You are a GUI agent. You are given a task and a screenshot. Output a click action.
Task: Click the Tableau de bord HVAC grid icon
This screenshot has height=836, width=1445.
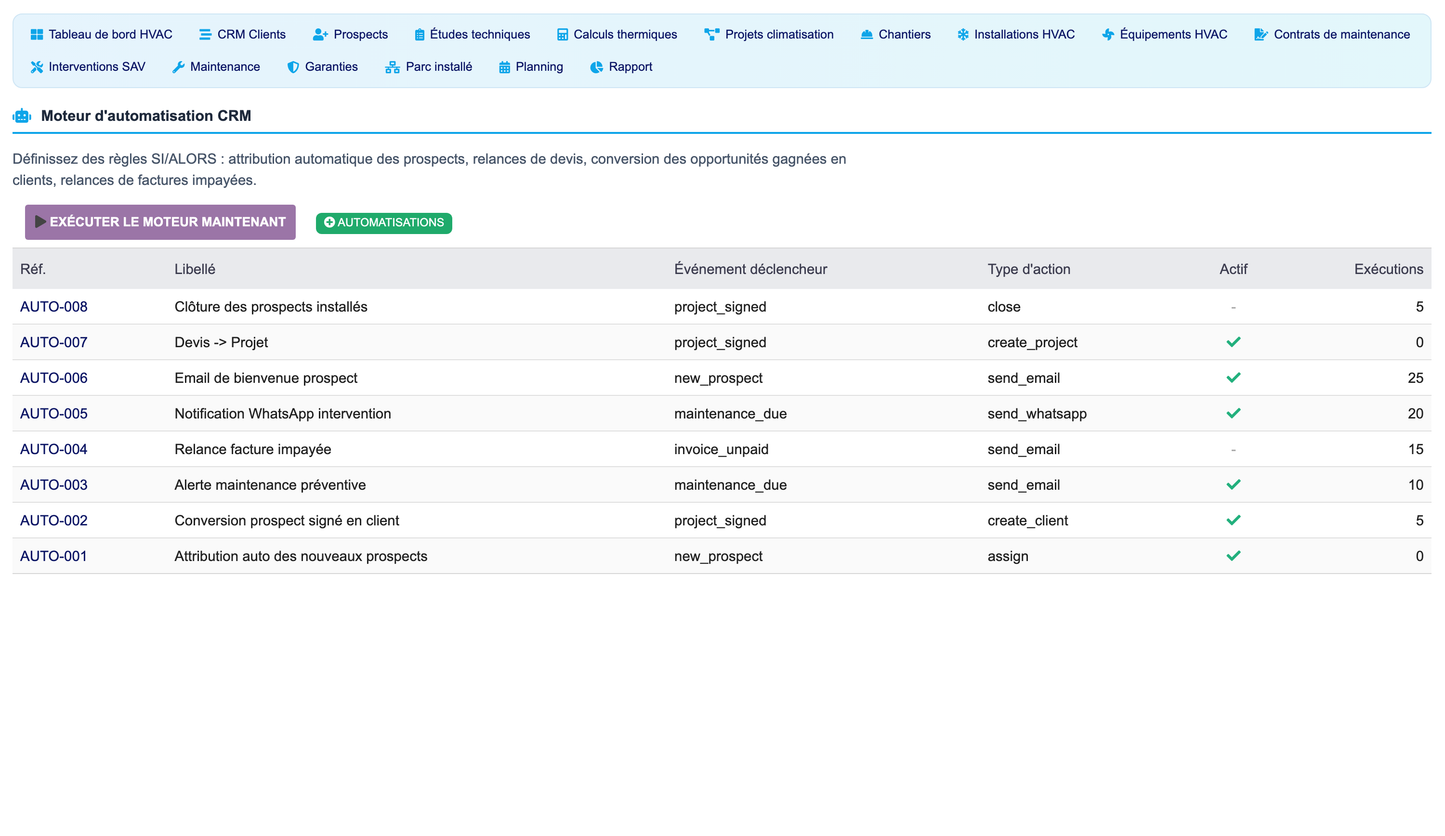coord(37,35)
